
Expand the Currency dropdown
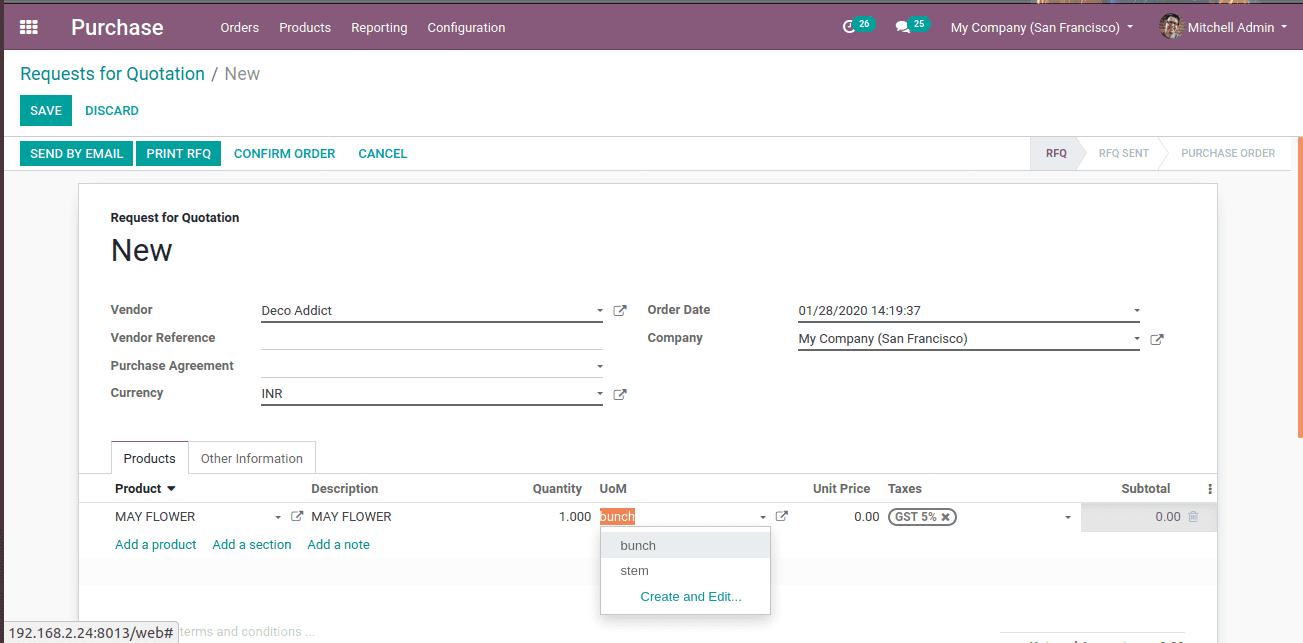point(600,394)
